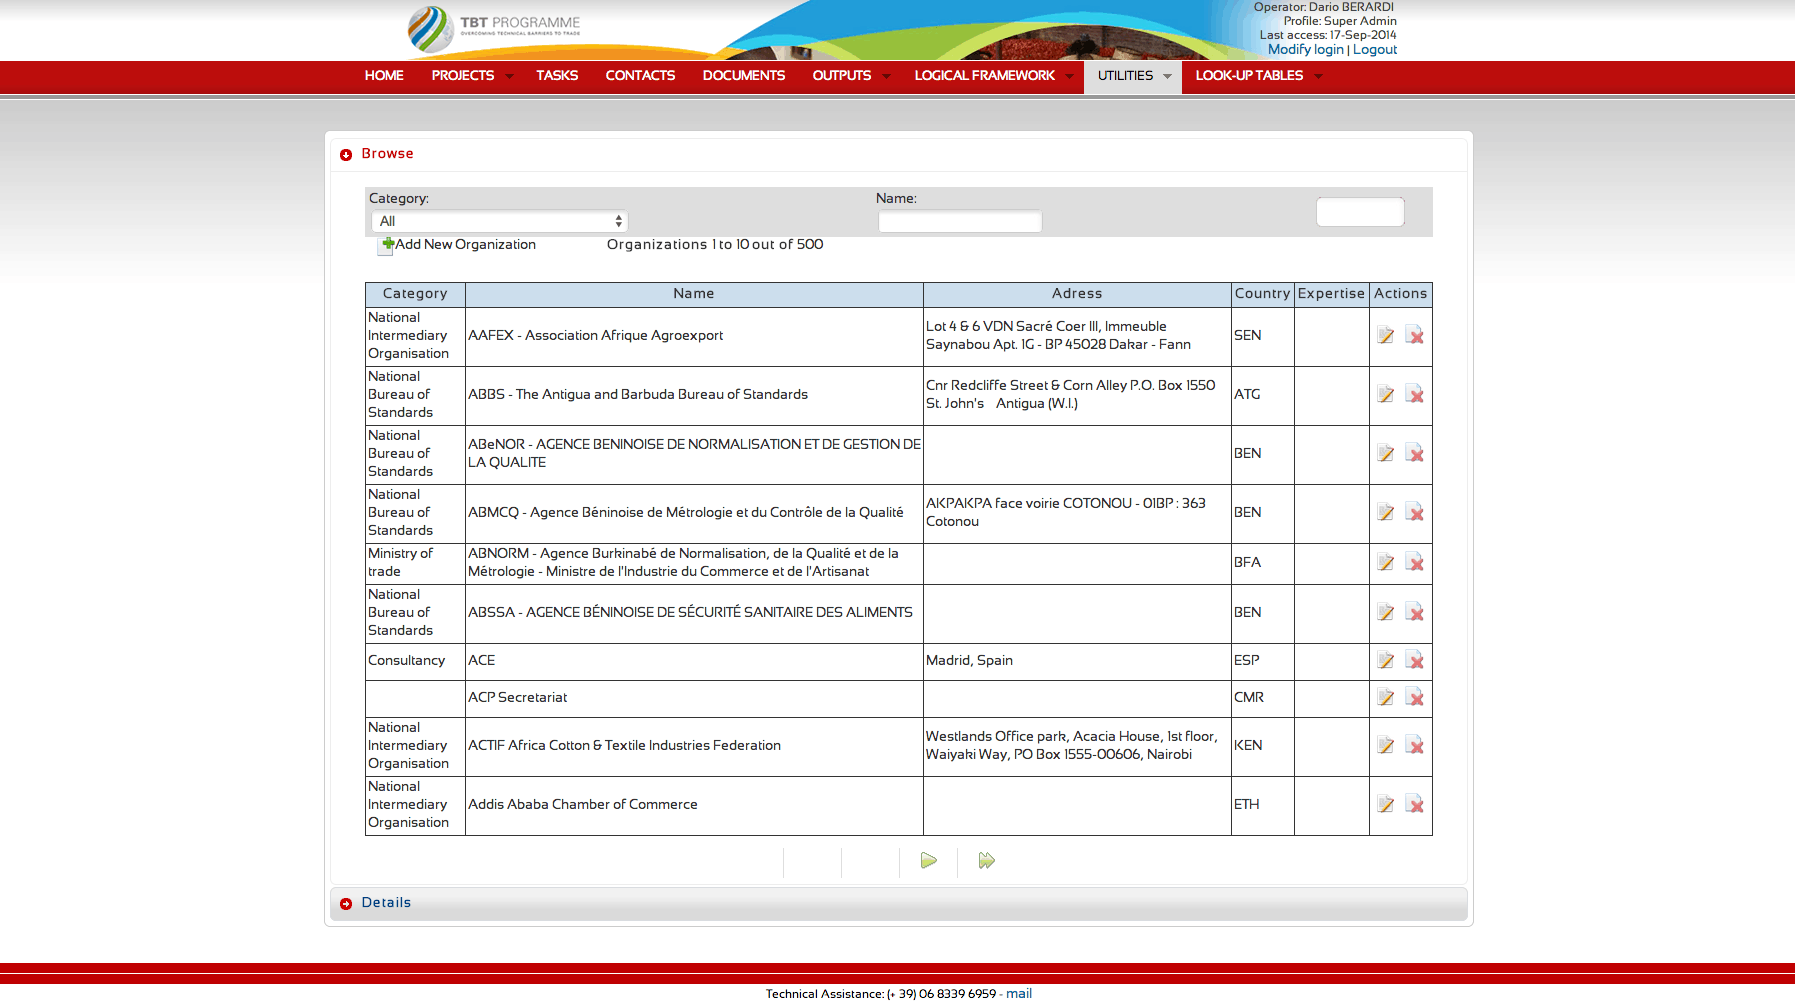
Task: Click the green plus Add Organization icon
Action: pyautogui.click(x=387, y=244)
